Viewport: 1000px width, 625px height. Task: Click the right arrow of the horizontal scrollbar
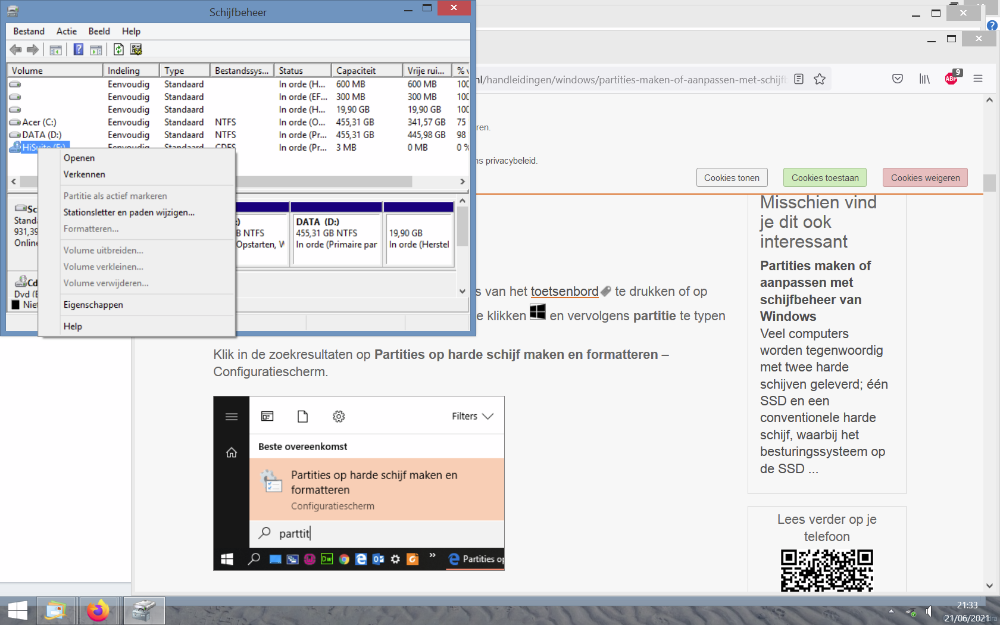click(x=463, y=182)
